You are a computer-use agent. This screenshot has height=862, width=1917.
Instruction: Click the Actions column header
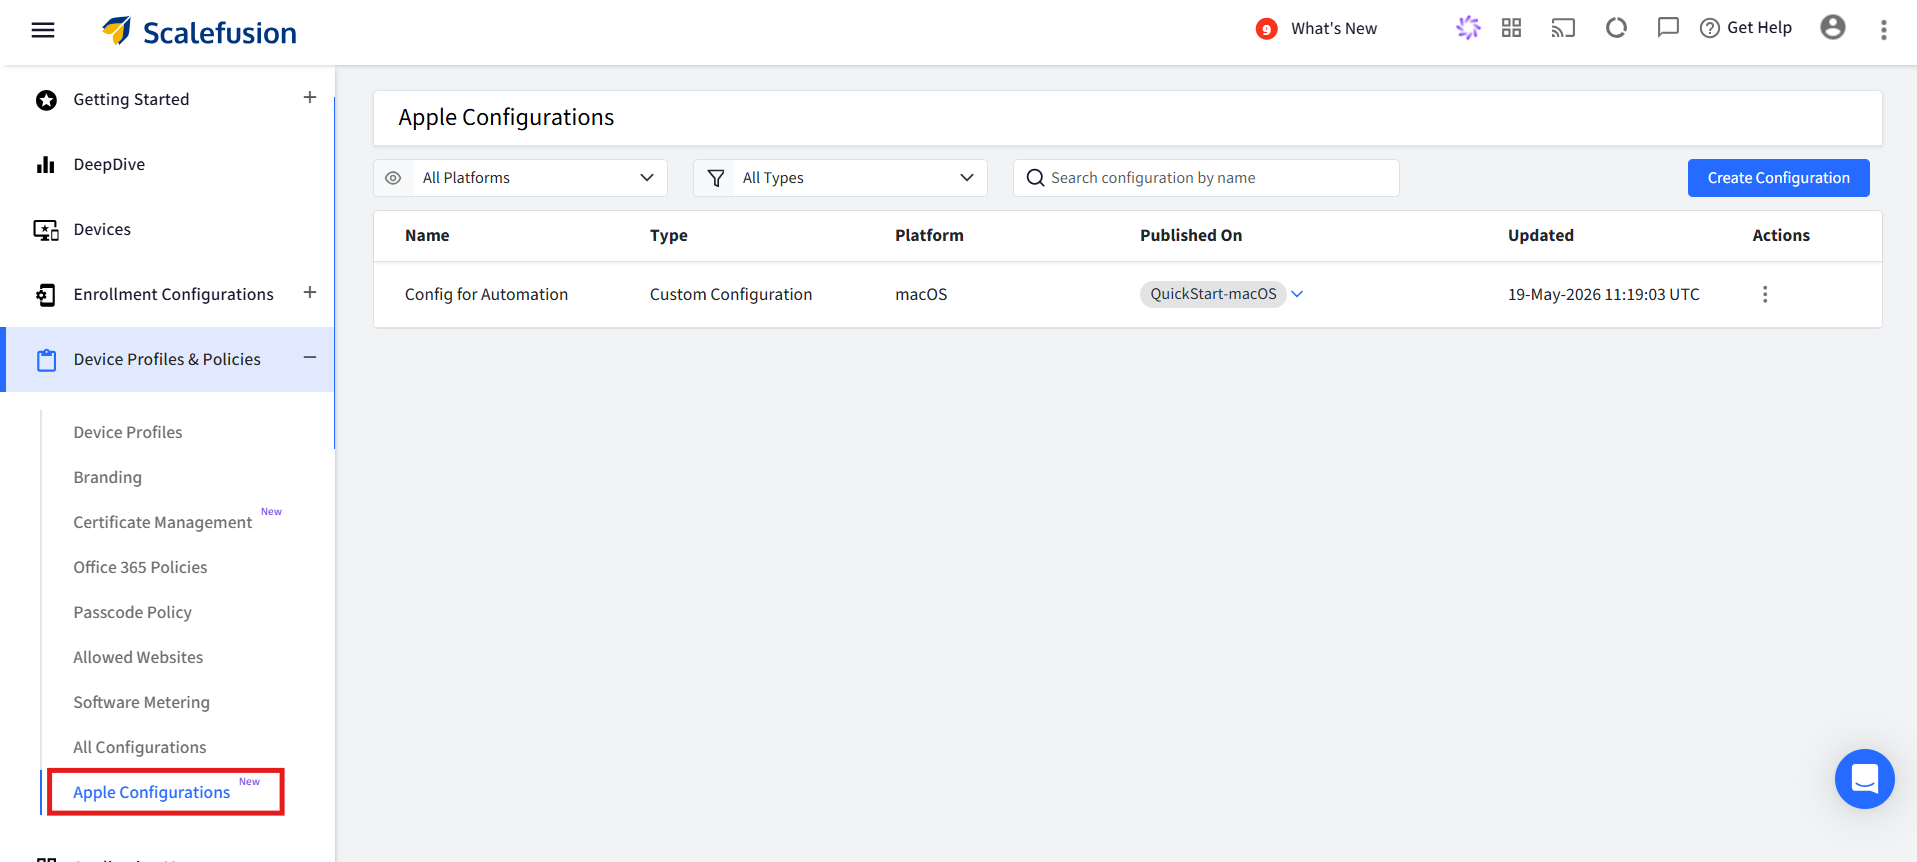(x=1781, y=235)
